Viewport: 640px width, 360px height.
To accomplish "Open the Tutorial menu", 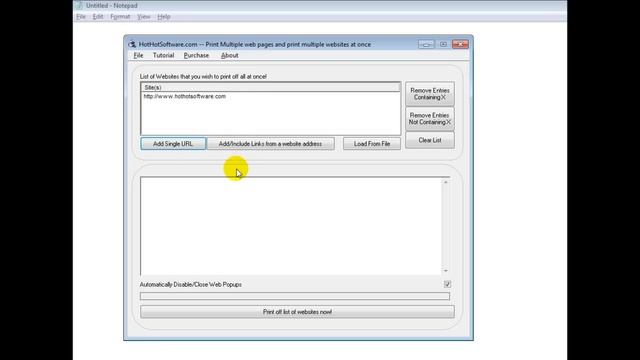I will pos(163,56).
